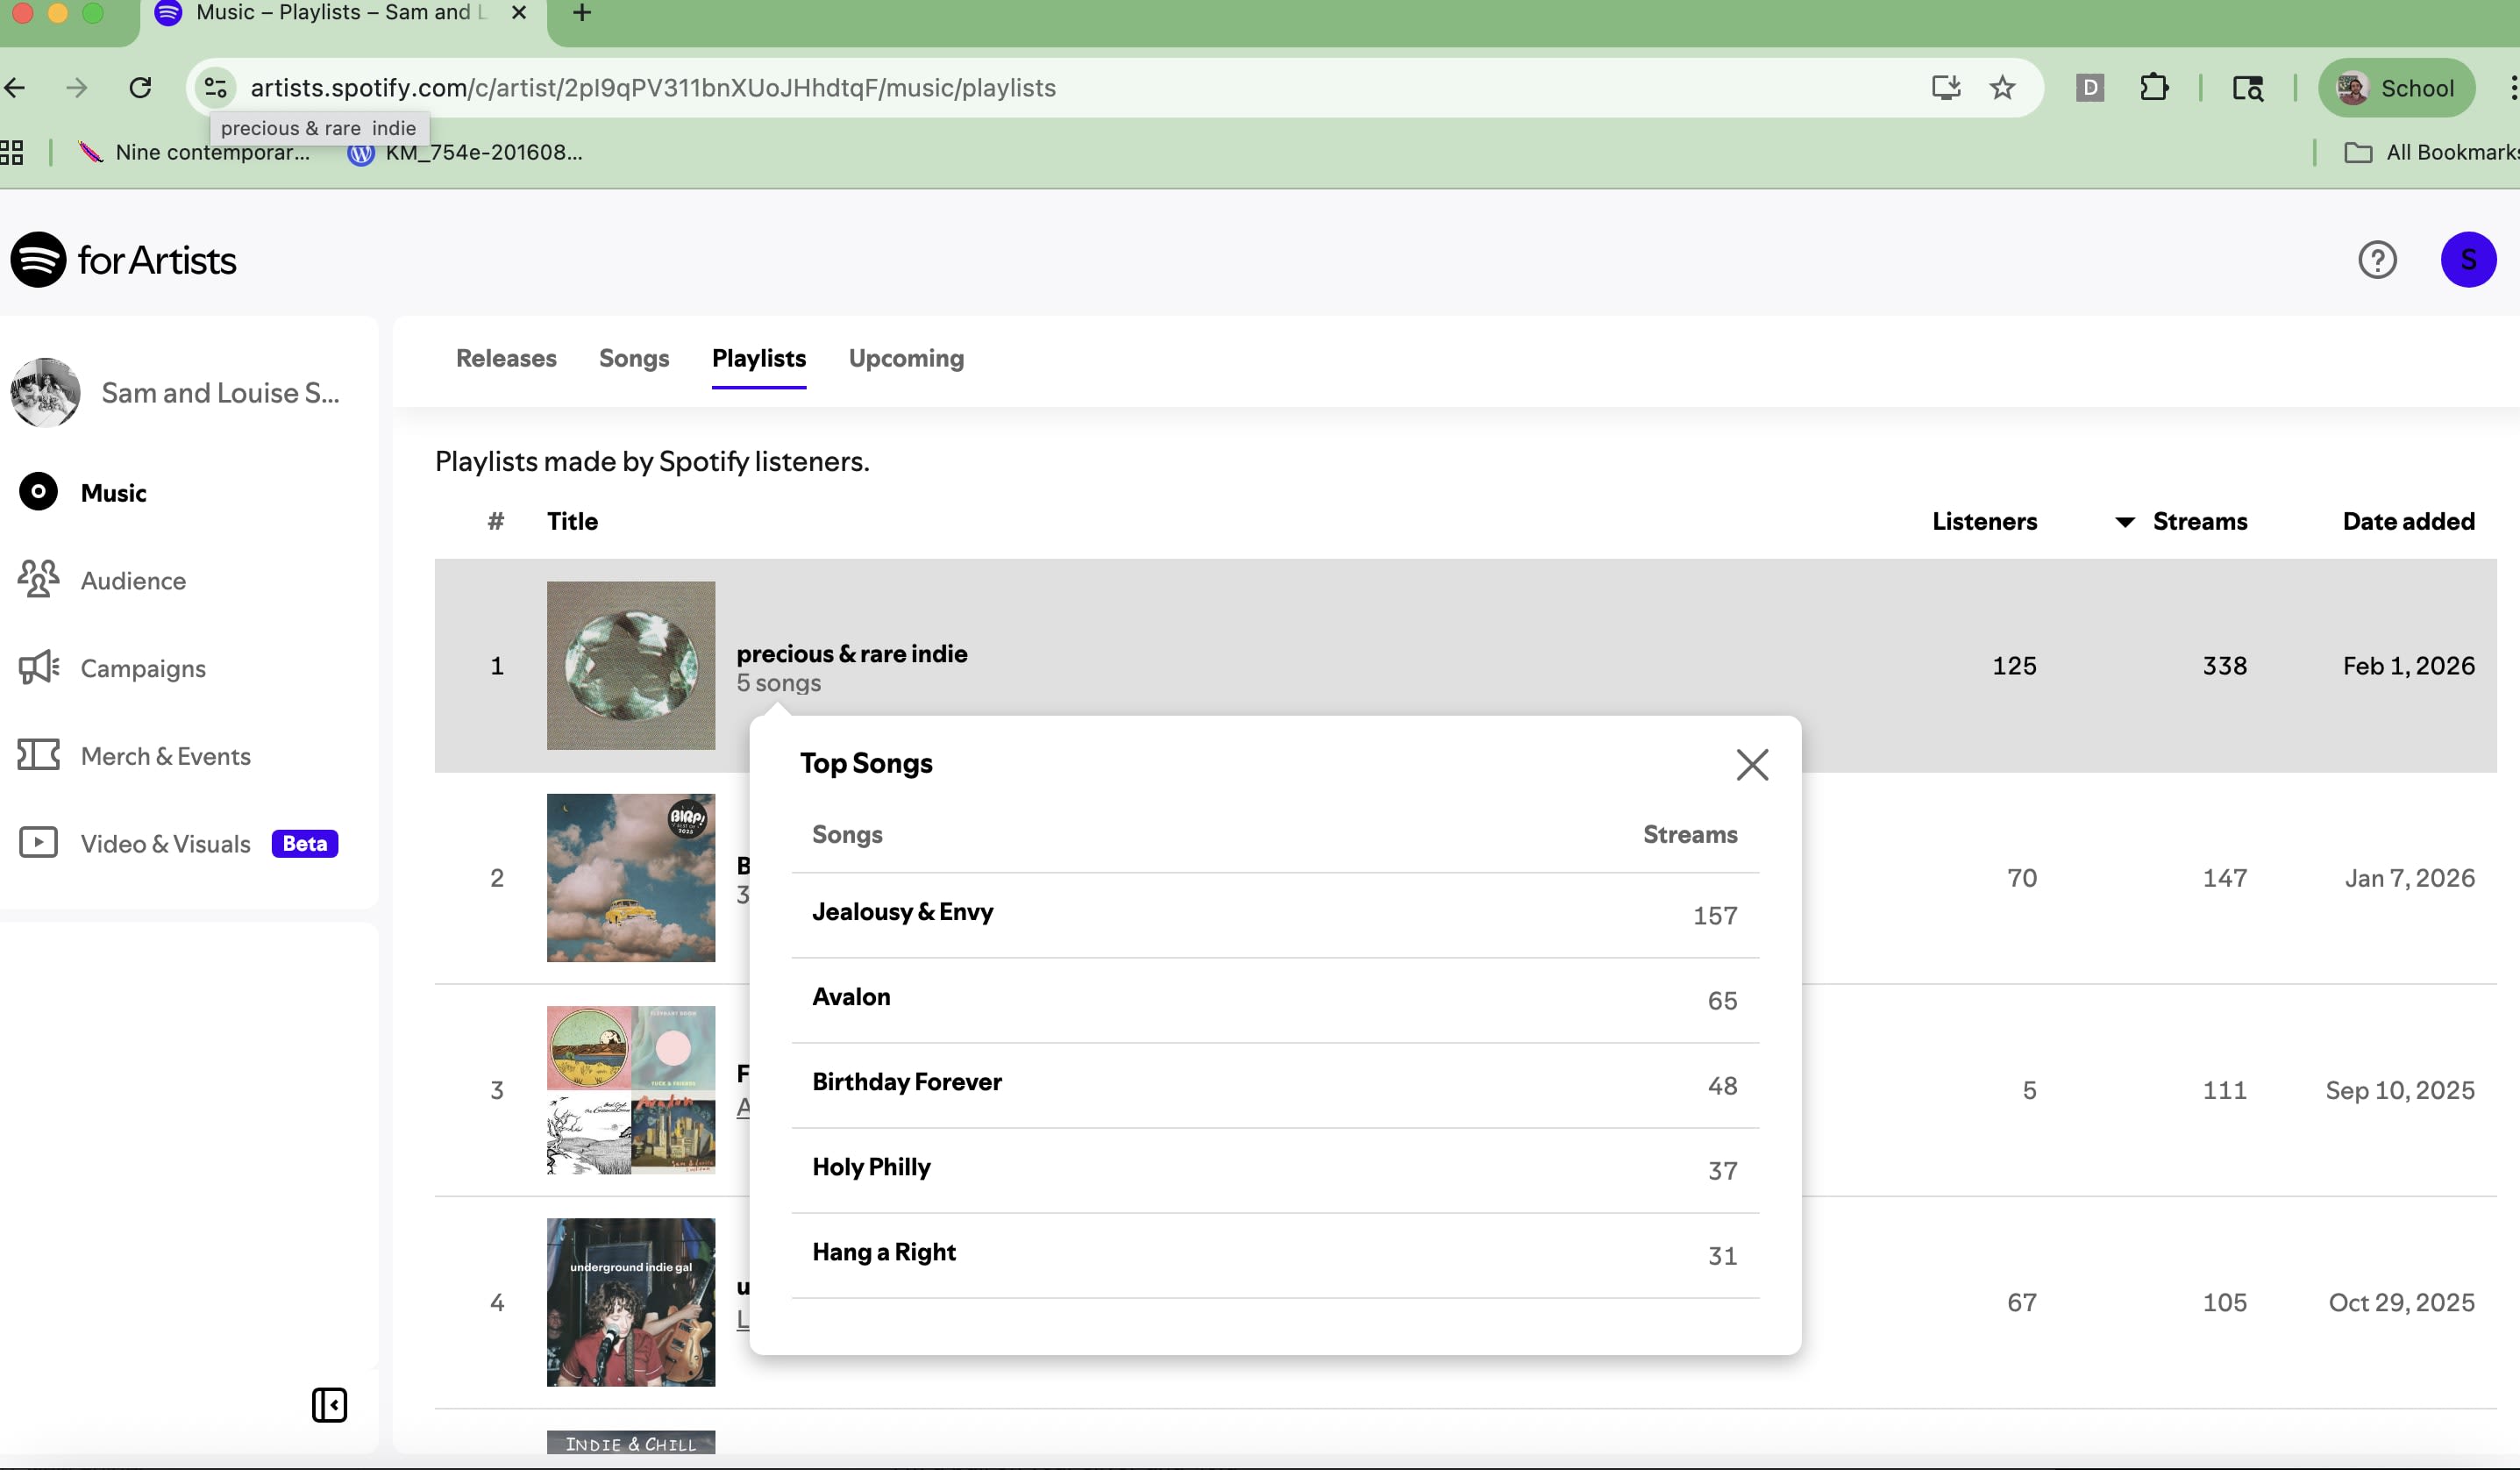2520x1470 pixels.
Task: Switch to the Upcoming tab
Action: click(x=905, y=358)
